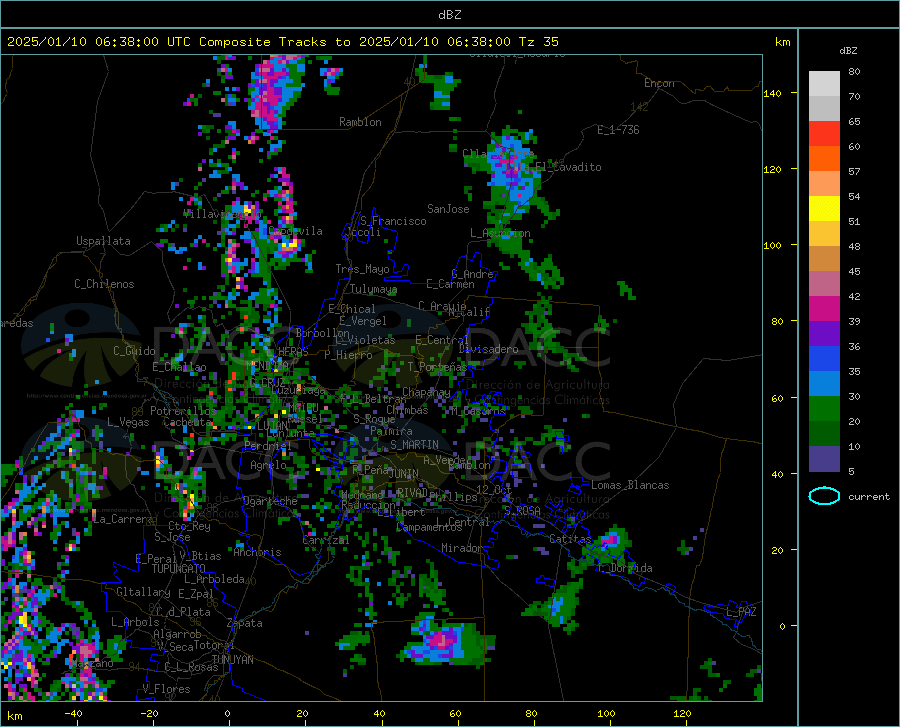Click the 'Tz 35' text in header
Image resolution: width=900 pixels, height=727 pixels.
[x=538, y=42]
